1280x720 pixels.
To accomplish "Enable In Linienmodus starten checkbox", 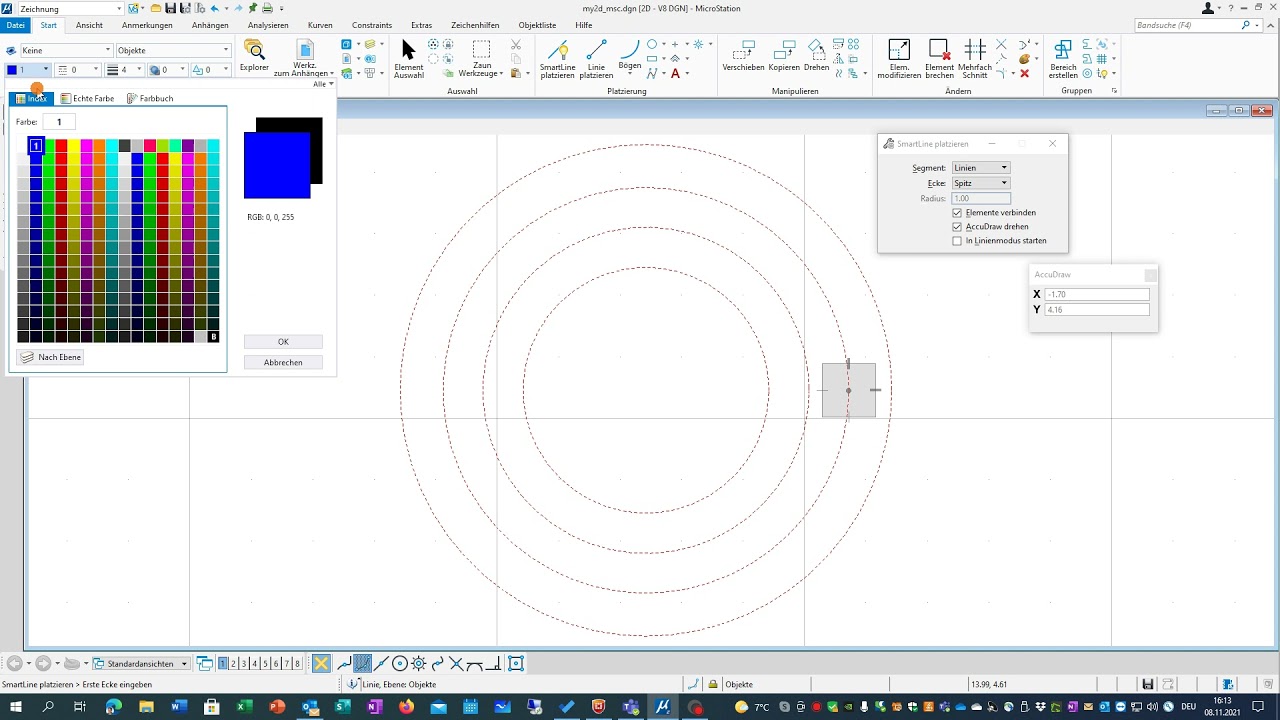I will tap(957, 241).
